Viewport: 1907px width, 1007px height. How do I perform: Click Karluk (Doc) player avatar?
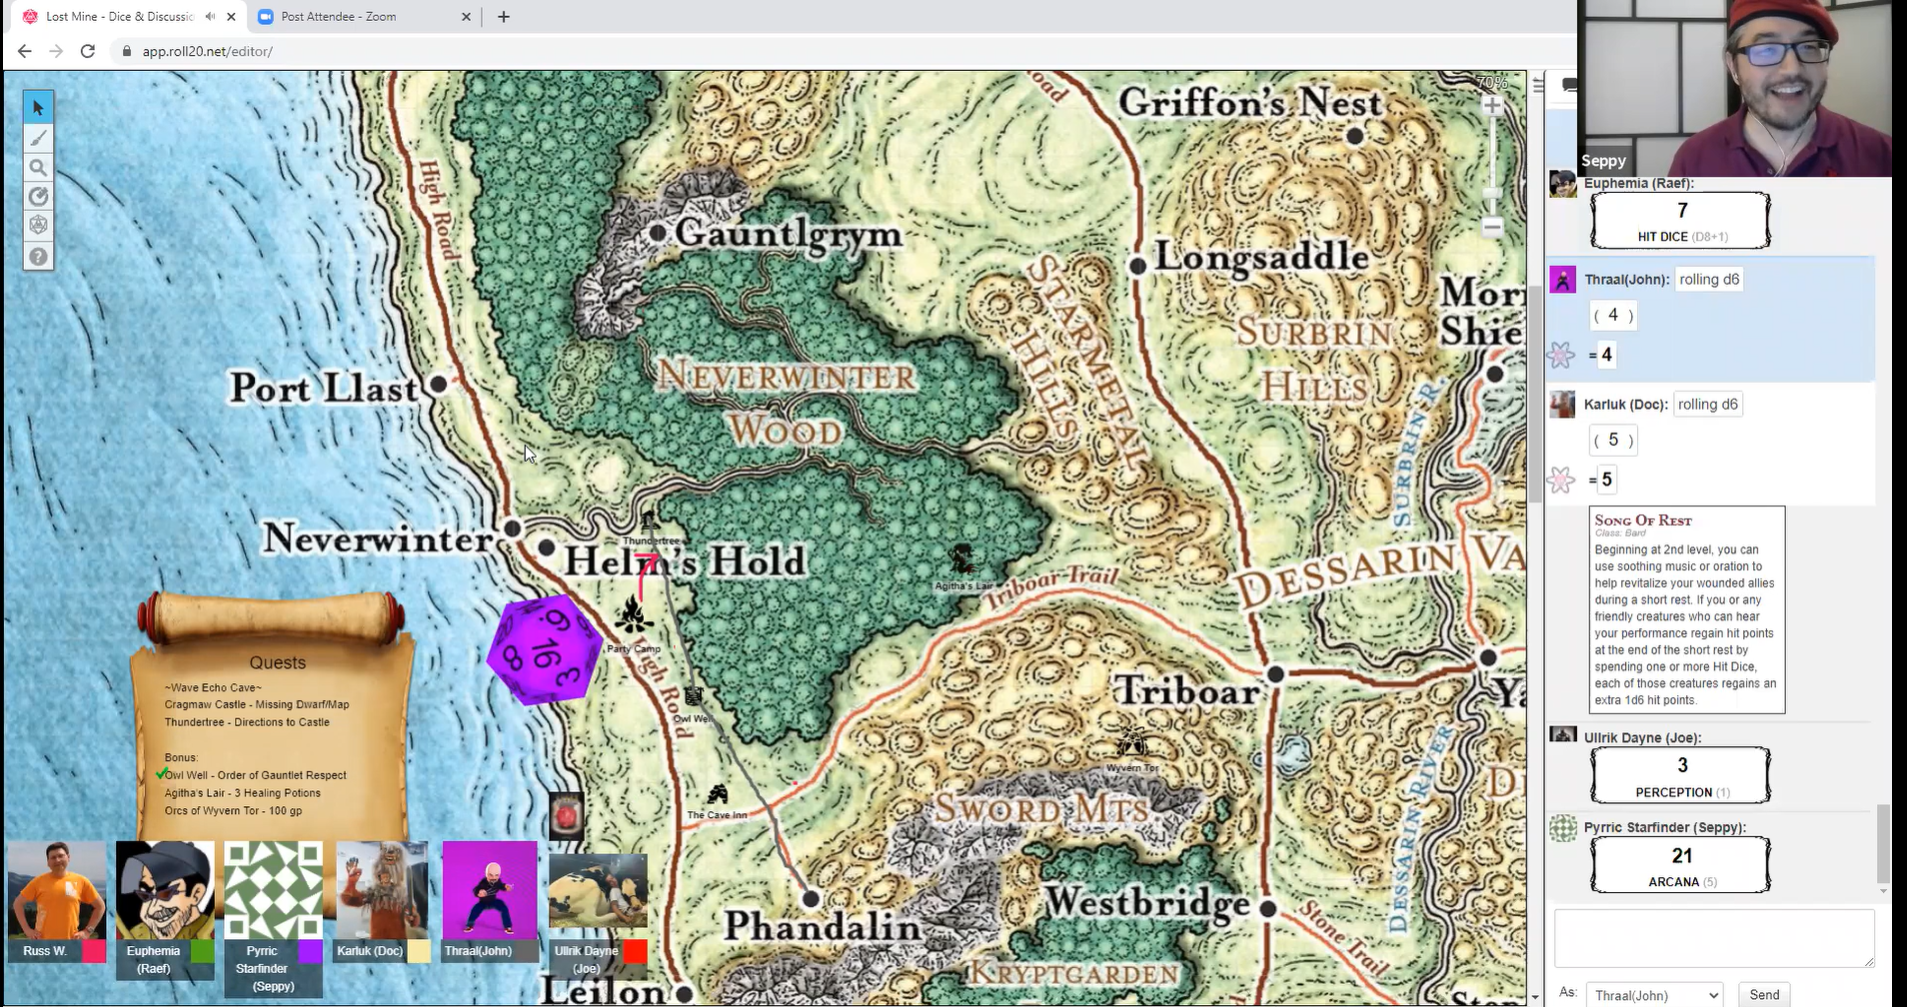tap(382, 890)
